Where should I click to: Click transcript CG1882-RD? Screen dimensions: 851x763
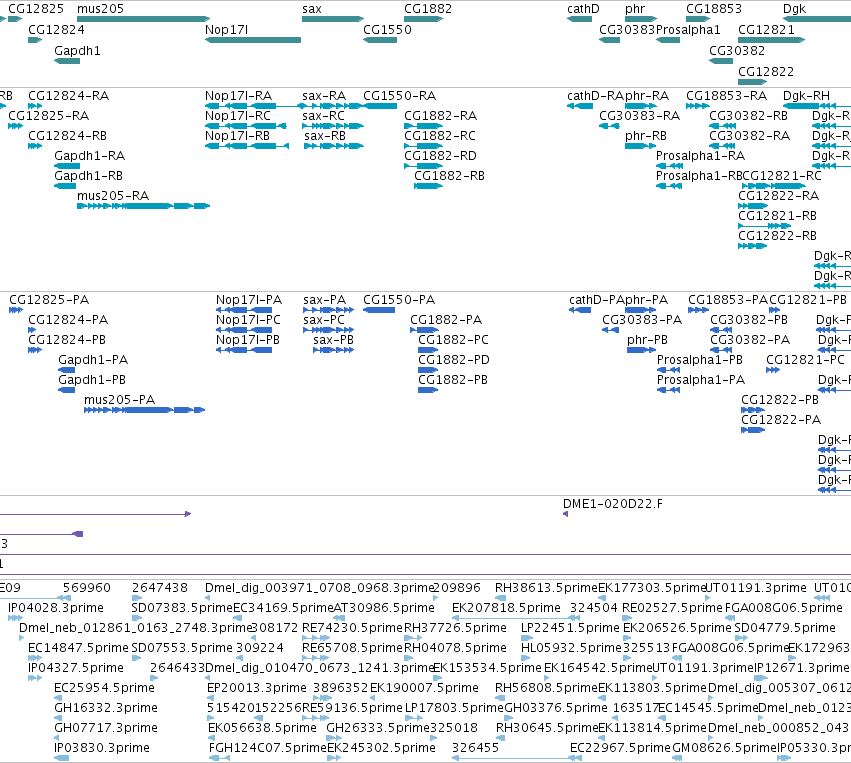(x=440, y=156)
